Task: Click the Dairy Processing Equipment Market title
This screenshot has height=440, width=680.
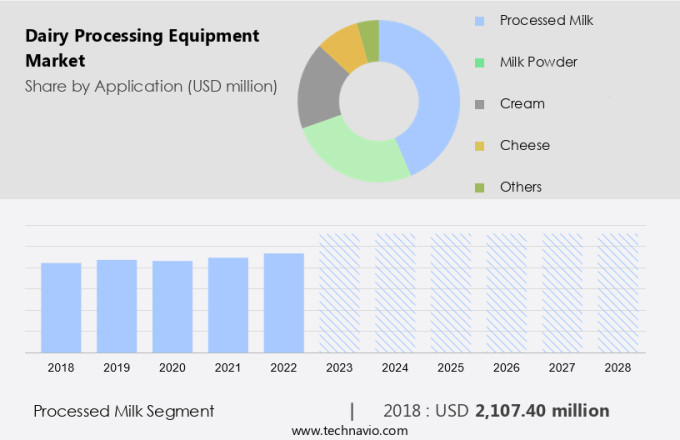Action: pos(142,48)
